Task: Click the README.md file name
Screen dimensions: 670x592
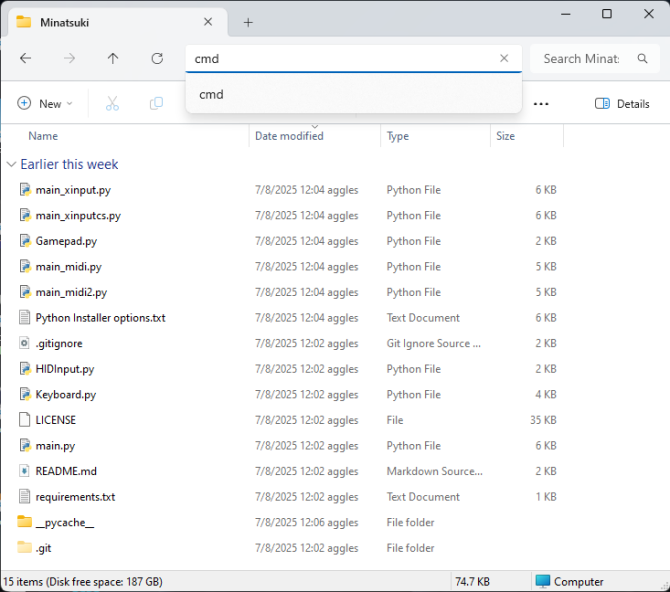Action: [x=66, y=471]
